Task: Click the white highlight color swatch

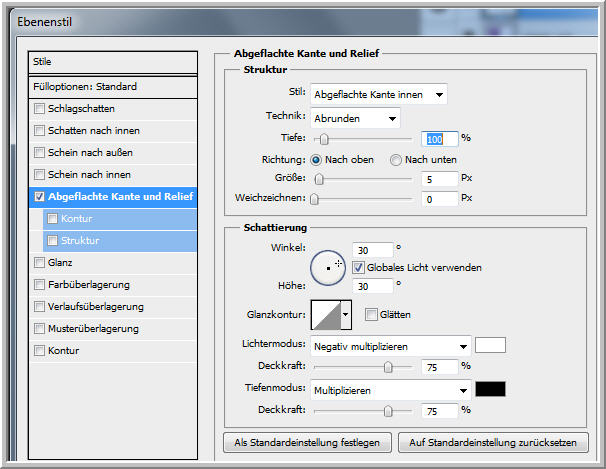Action: click(x=490, y=345)
